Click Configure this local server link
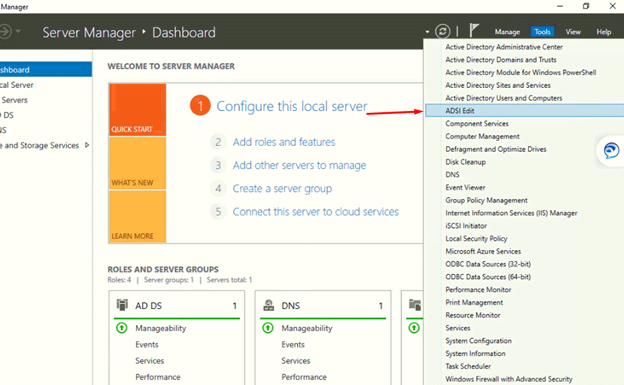The width and height of the screenshot is (624, 385). click(292, 106)
